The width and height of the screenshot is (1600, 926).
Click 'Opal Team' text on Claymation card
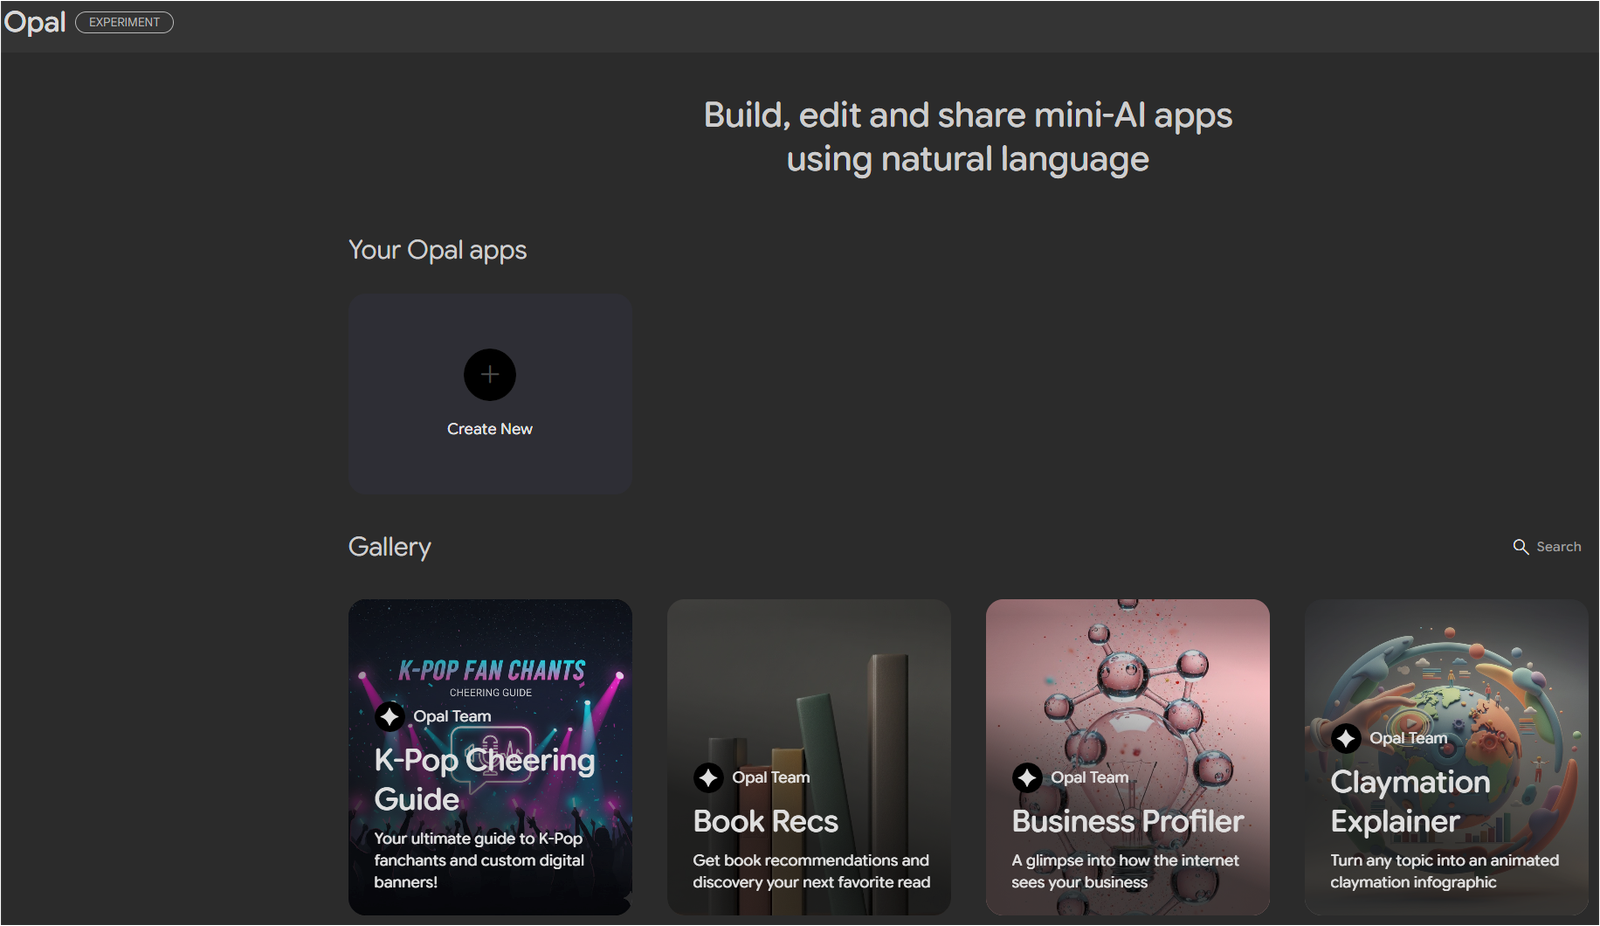pos(1409,738)
